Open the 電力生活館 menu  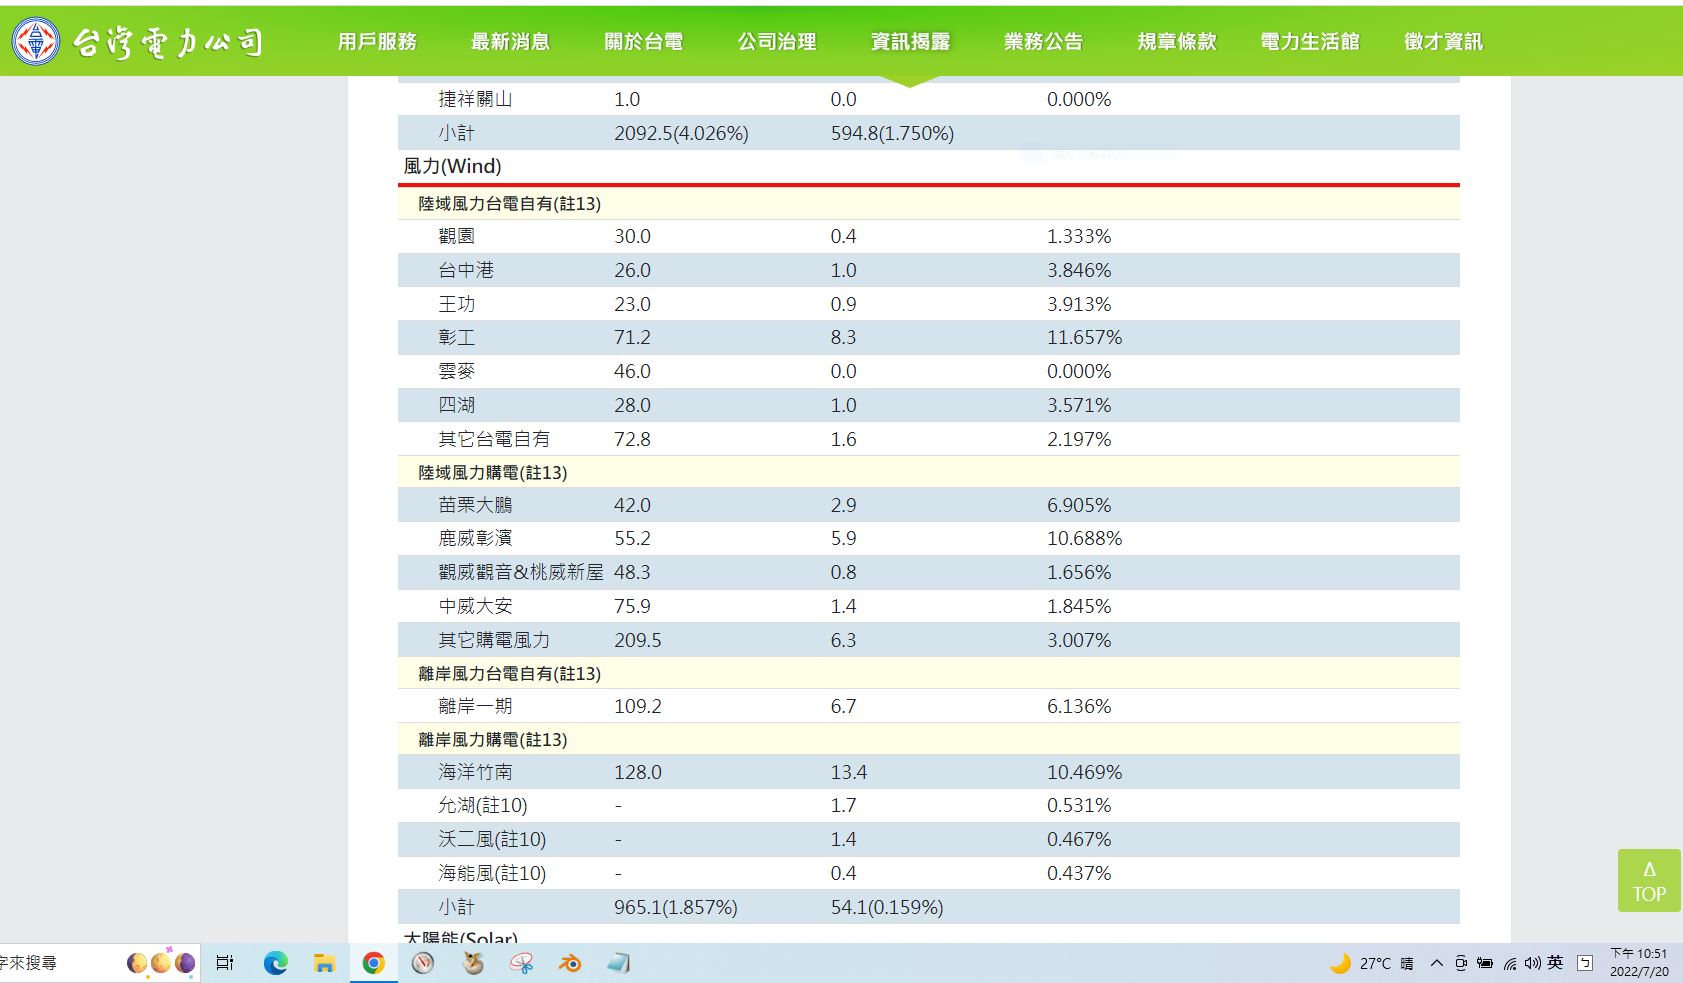pos(1310,41)
